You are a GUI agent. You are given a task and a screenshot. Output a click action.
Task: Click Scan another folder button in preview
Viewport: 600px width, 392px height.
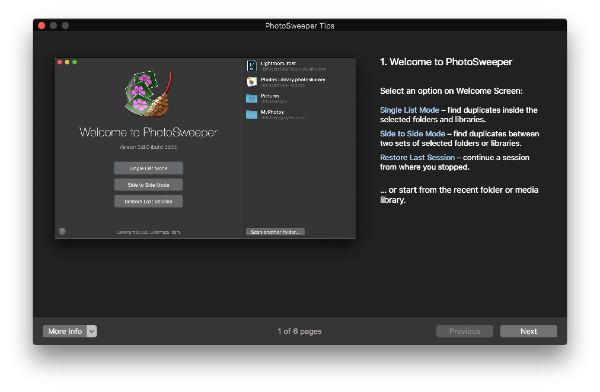[x=276, y=232]
